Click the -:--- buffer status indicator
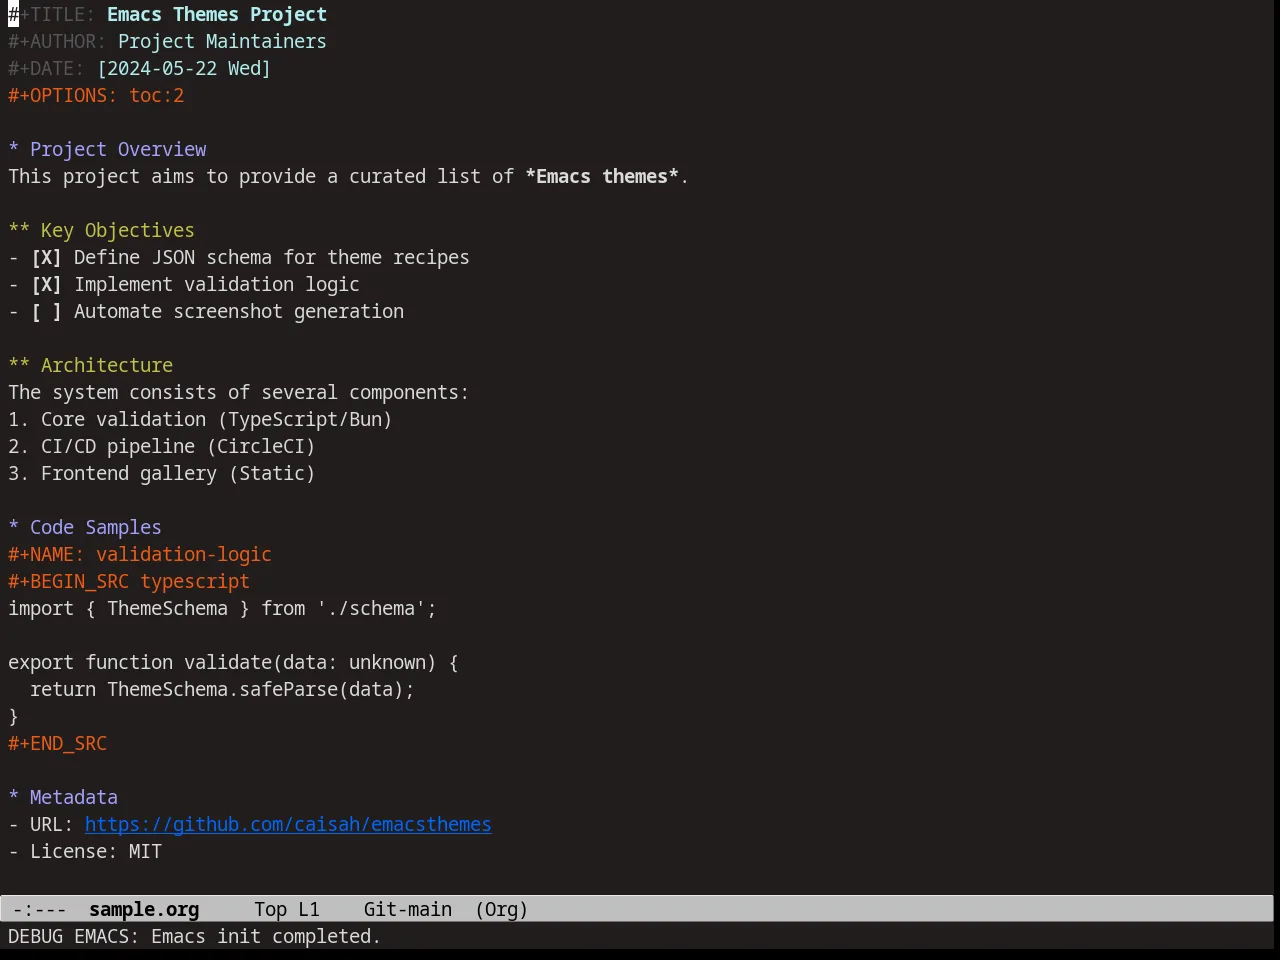 click(40, 910)
